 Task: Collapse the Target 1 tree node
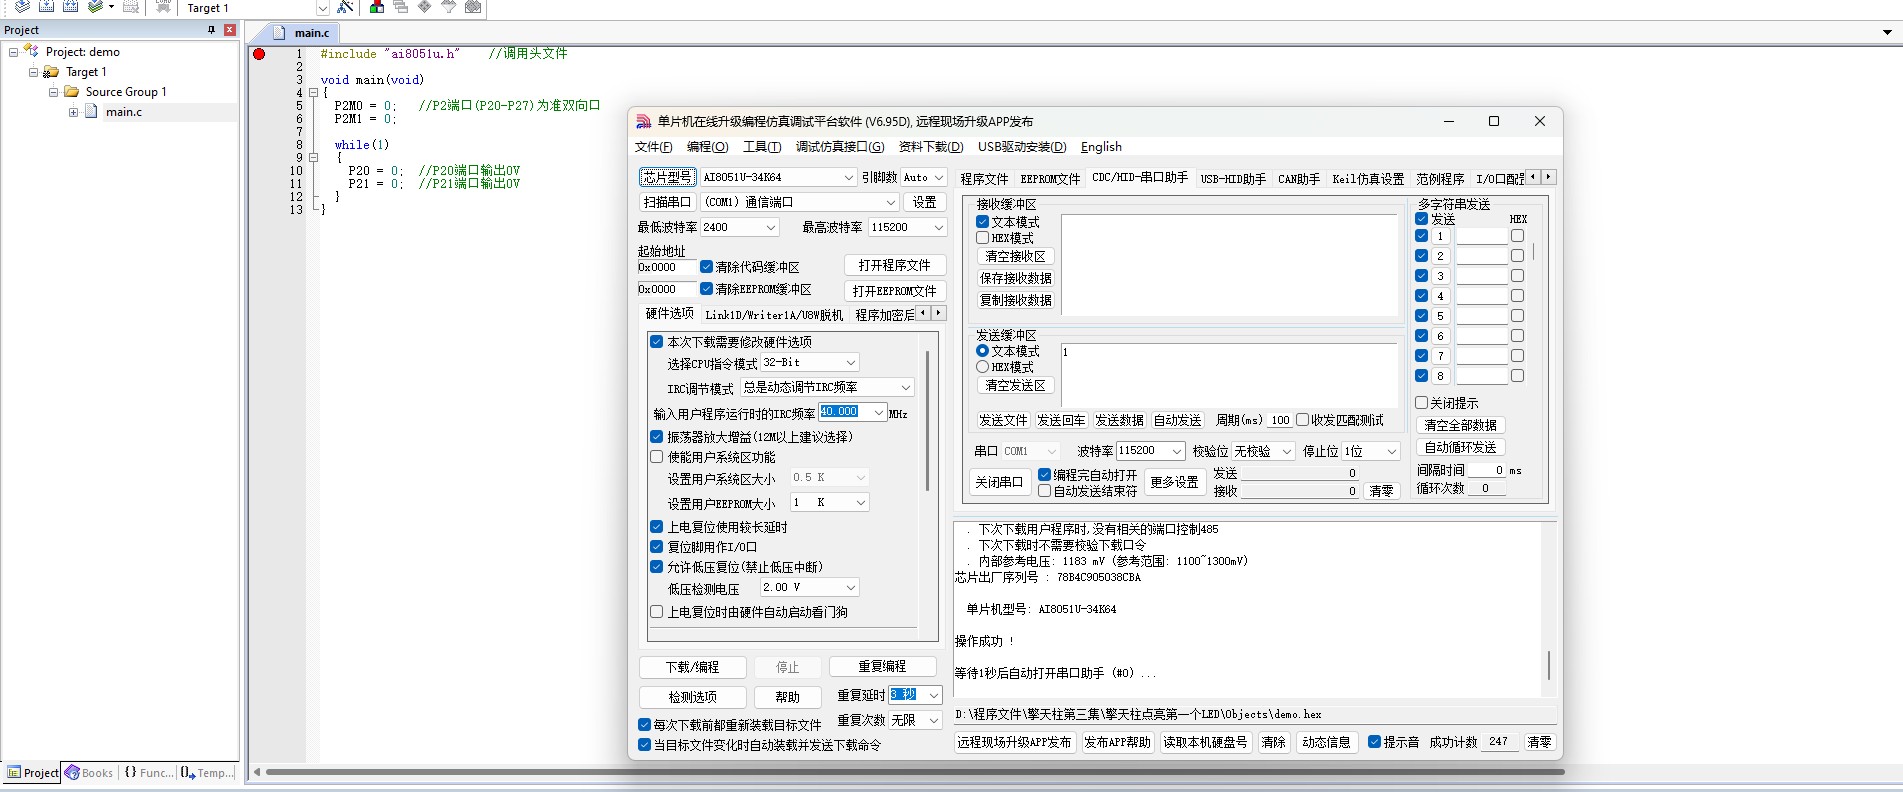pos(33,72)
